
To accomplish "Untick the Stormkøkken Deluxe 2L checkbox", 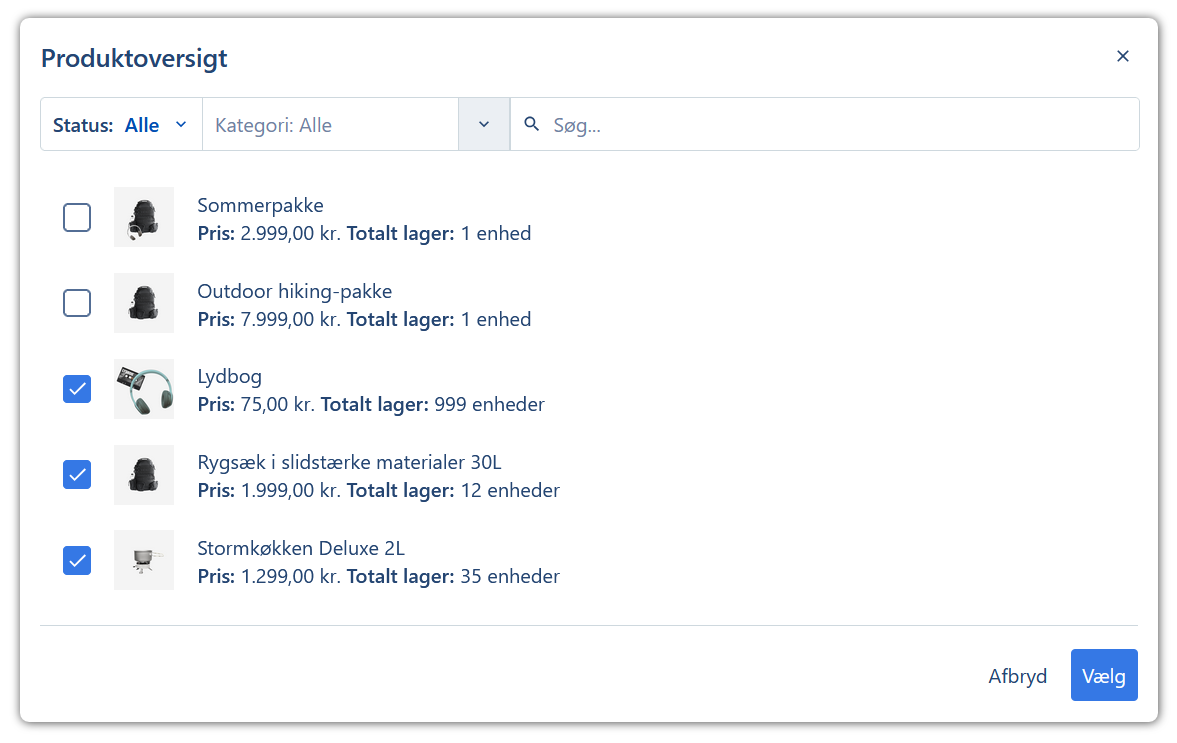I will (x=77, y=560).
